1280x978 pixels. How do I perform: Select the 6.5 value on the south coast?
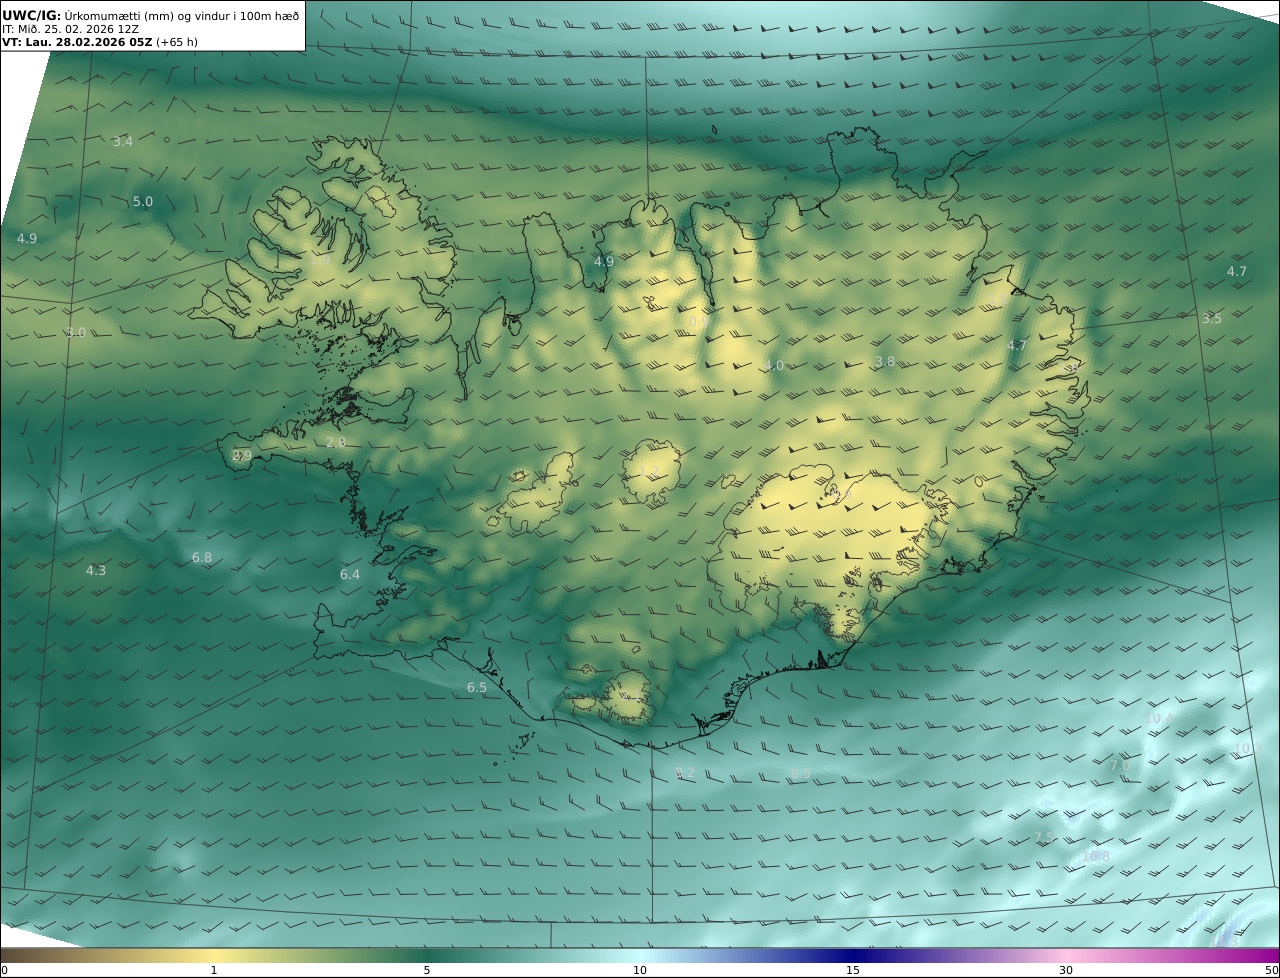(x=477, y=688)
